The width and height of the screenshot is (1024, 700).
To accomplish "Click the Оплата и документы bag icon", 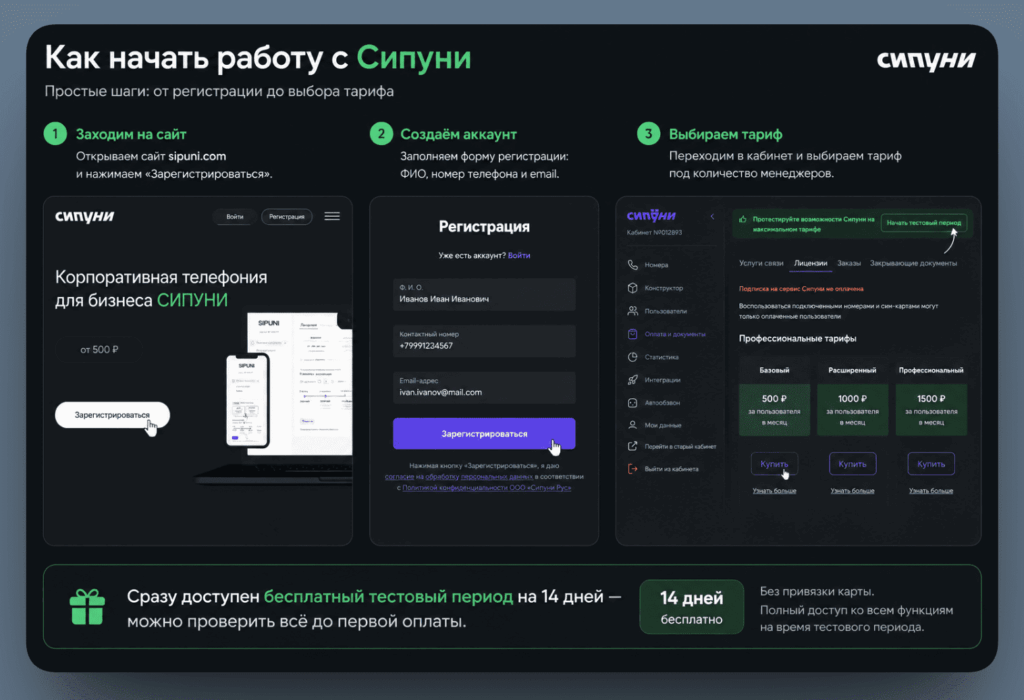I will pos(632,334).
